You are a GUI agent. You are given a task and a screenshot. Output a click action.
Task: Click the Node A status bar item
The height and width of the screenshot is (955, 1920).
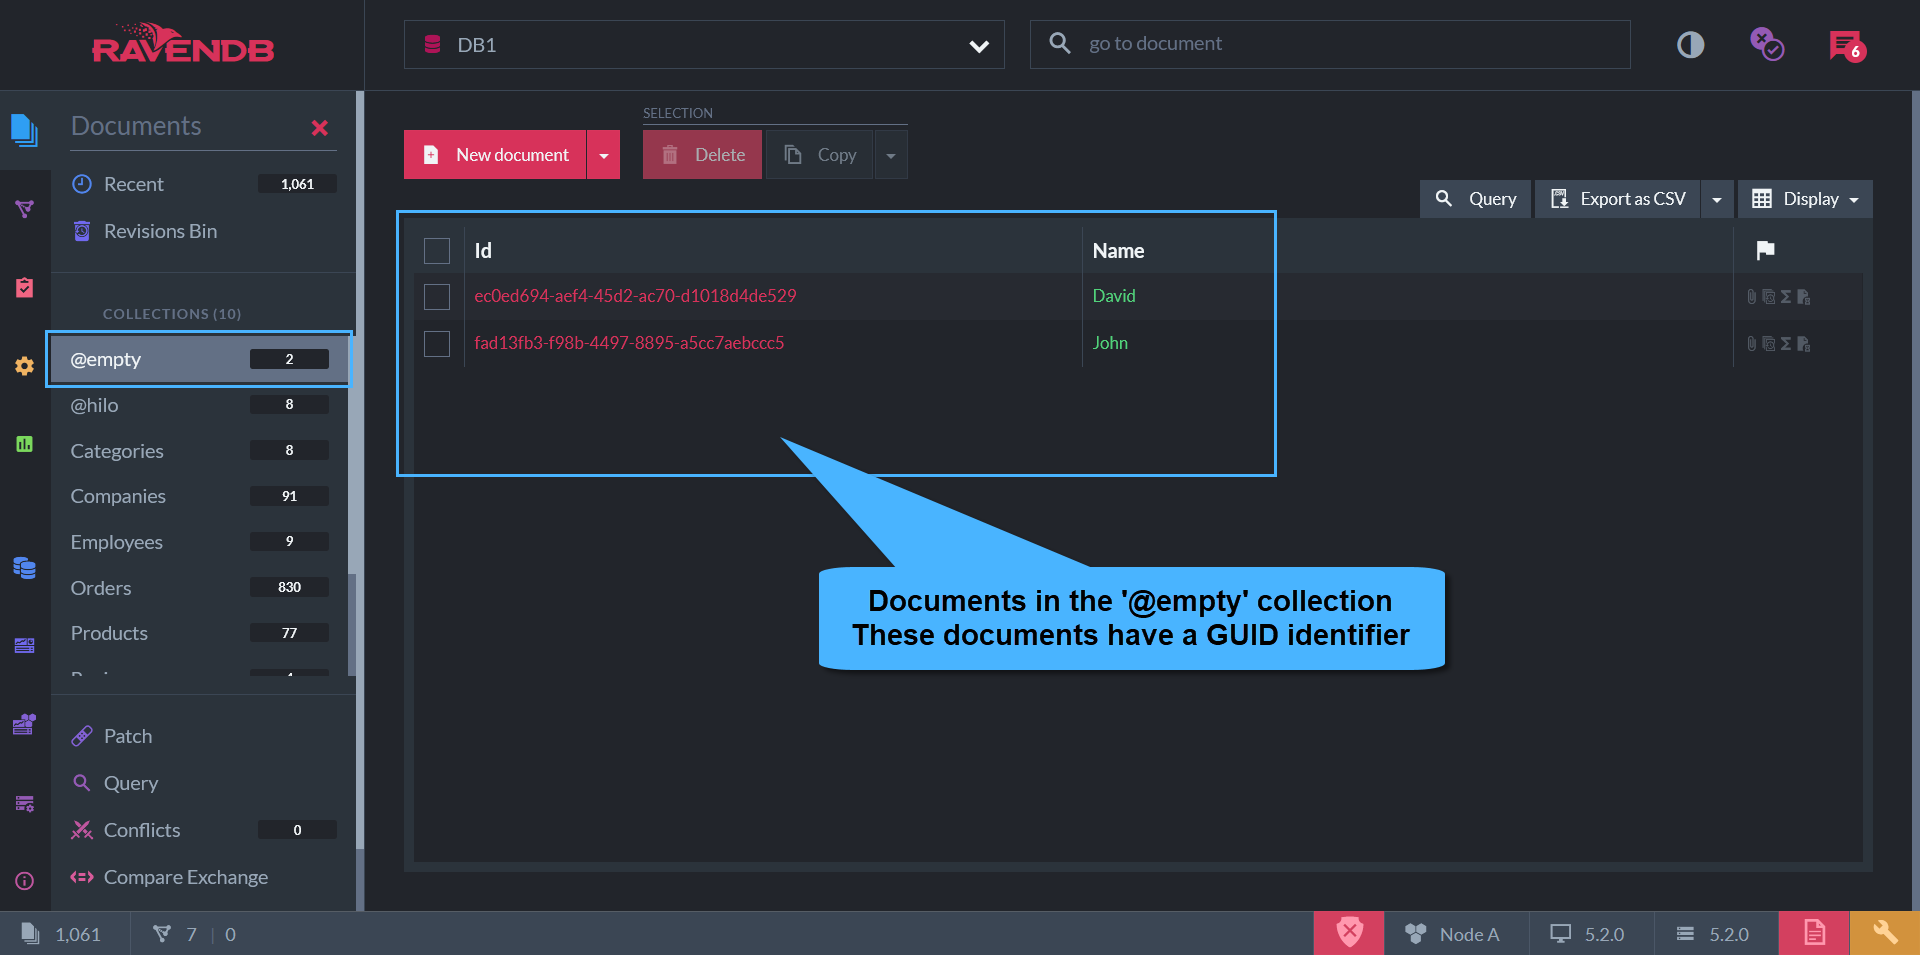click(1454, 934)
